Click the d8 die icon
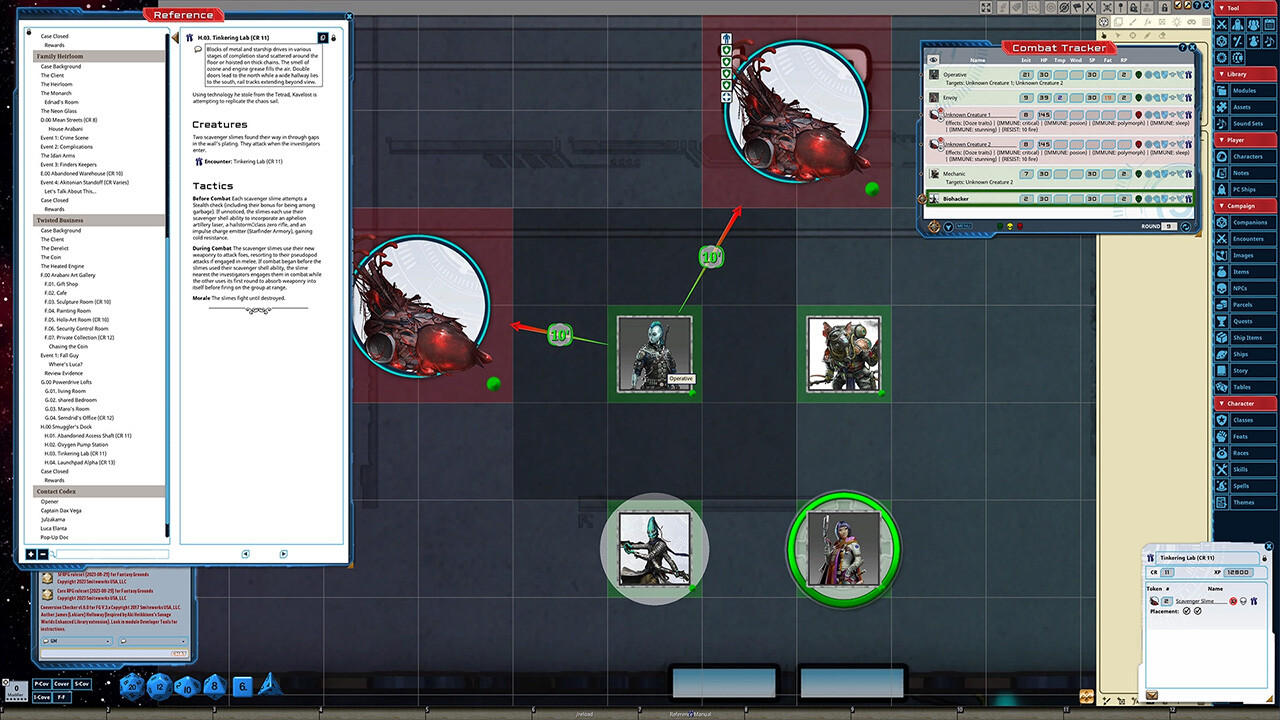The image size is (1280, 720). 214,685
